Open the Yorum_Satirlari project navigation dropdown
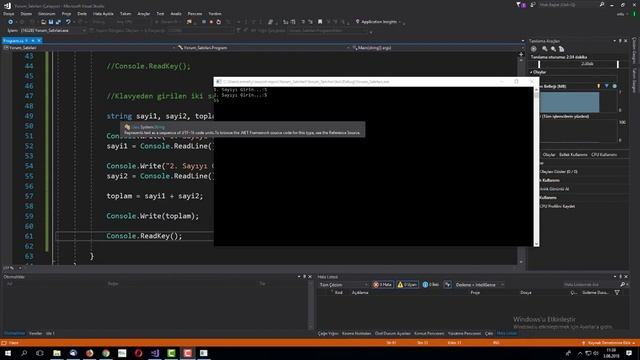 coord(89,48)
